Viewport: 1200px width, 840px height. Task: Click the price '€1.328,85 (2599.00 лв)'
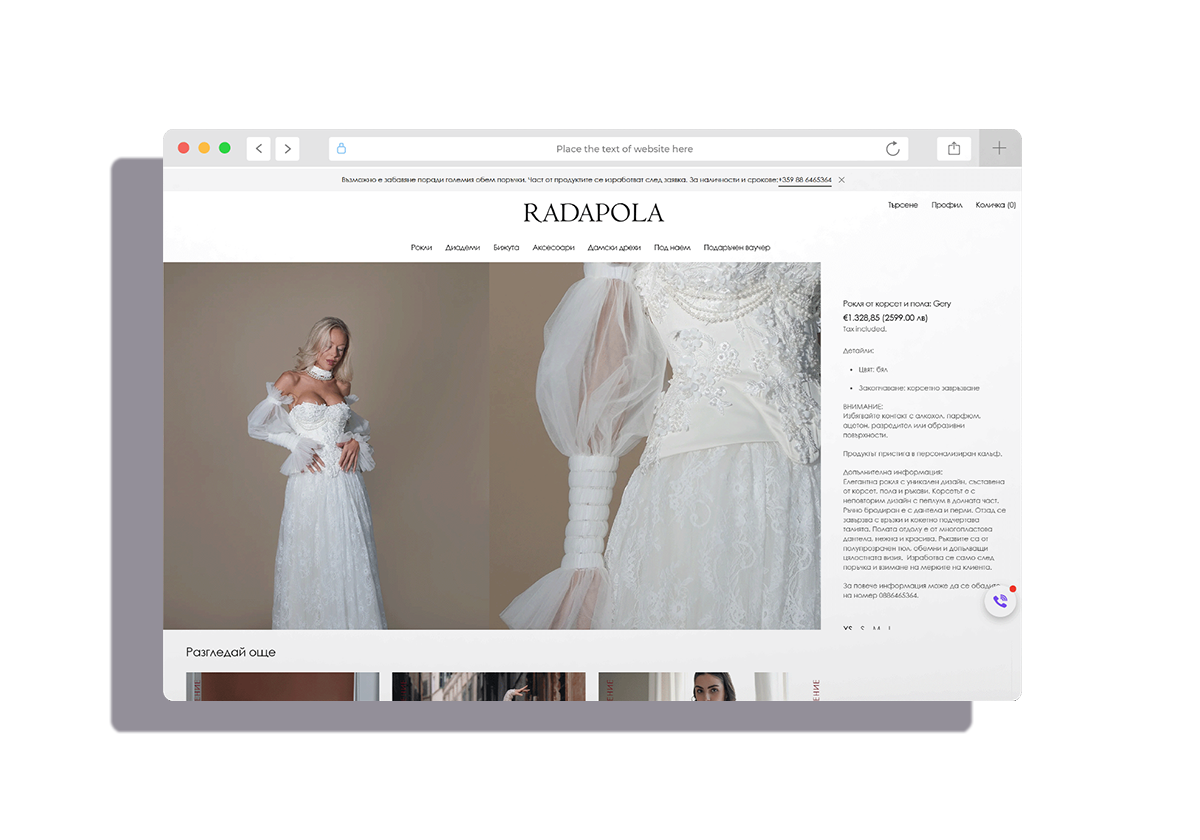[885, 317]
